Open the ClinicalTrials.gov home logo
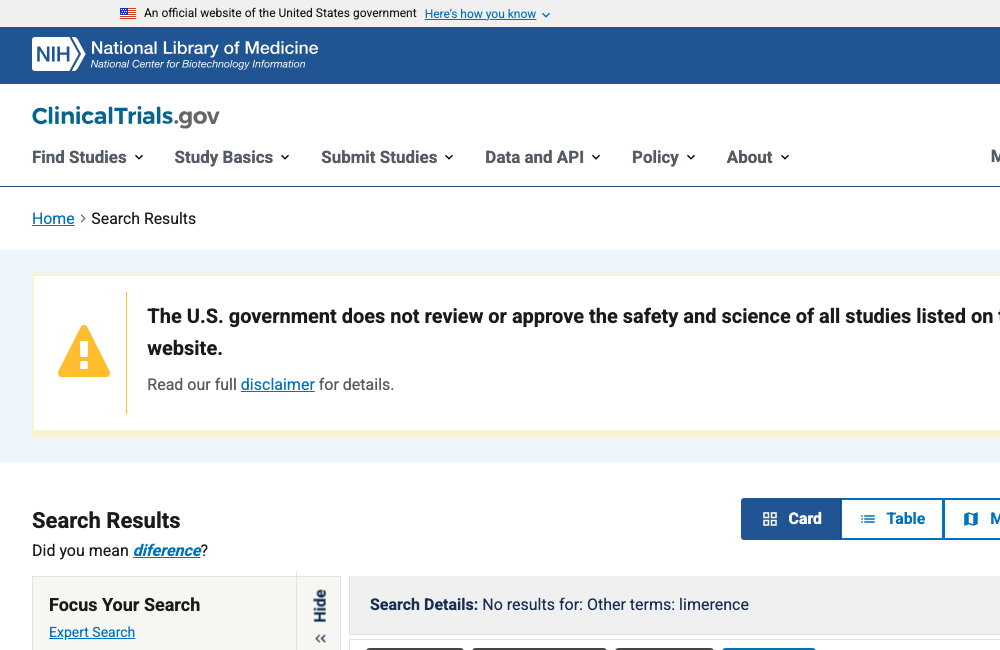The width and height of the screenshot is (1000, 650). point(126,116)
